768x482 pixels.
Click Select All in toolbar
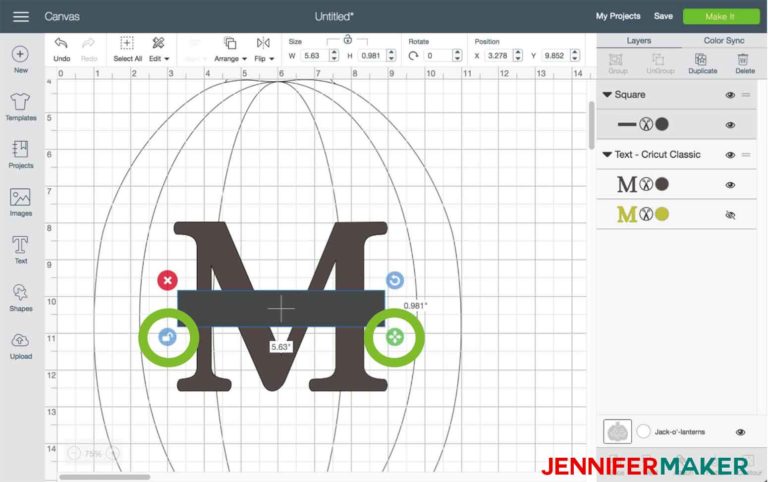127,49
